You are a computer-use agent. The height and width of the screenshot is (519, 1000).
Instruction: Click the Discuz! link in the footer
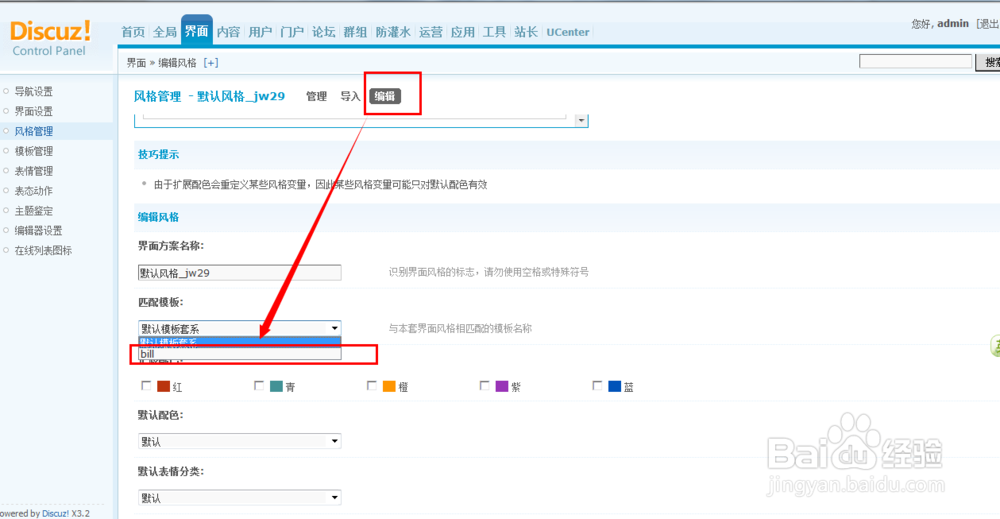tap(55, 513)
